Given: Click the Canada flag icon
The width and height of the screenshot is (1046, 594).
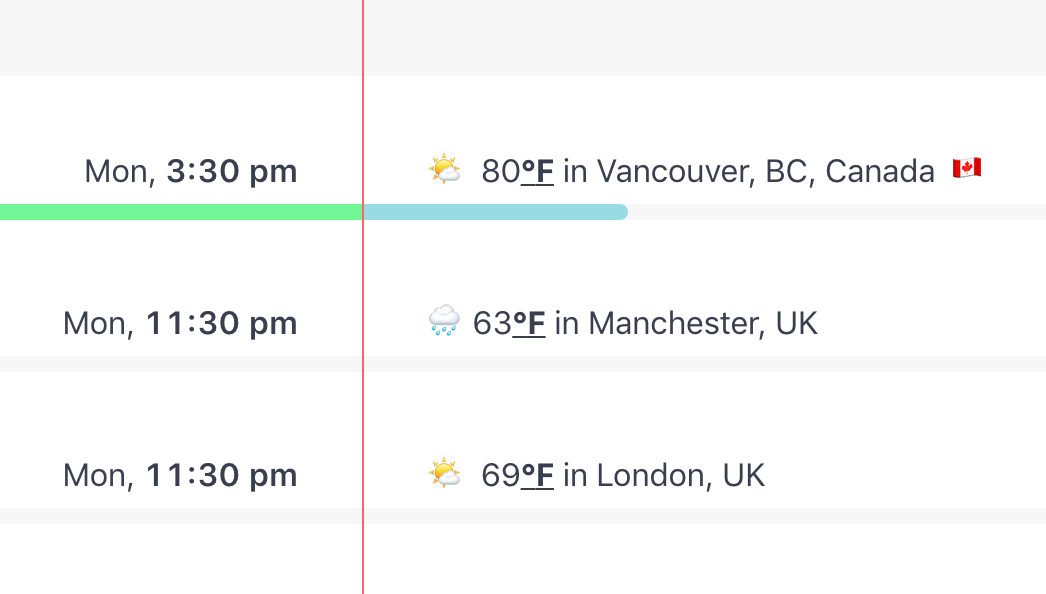Looking at the screenshot, I should tap(966, 169).
